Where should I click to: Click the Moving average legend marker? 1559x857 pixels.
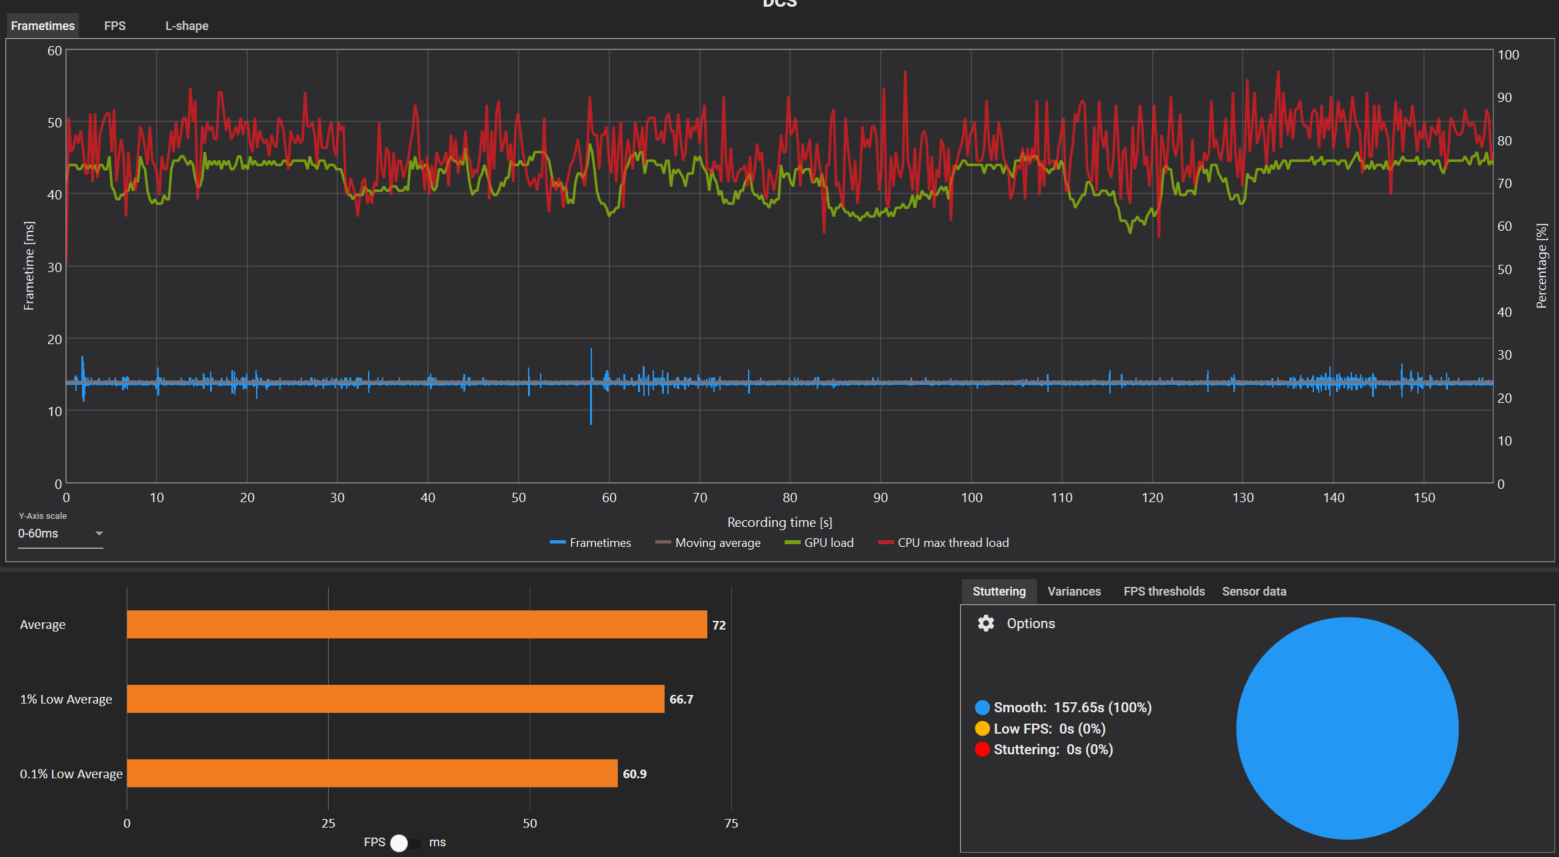click(x=663, y=543)
